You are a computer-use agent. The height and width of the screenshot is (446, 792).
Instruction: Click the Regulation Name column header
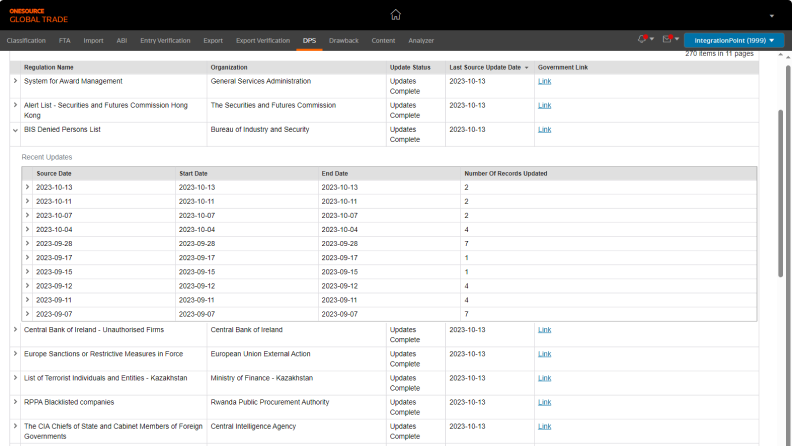tap(49, 67)
